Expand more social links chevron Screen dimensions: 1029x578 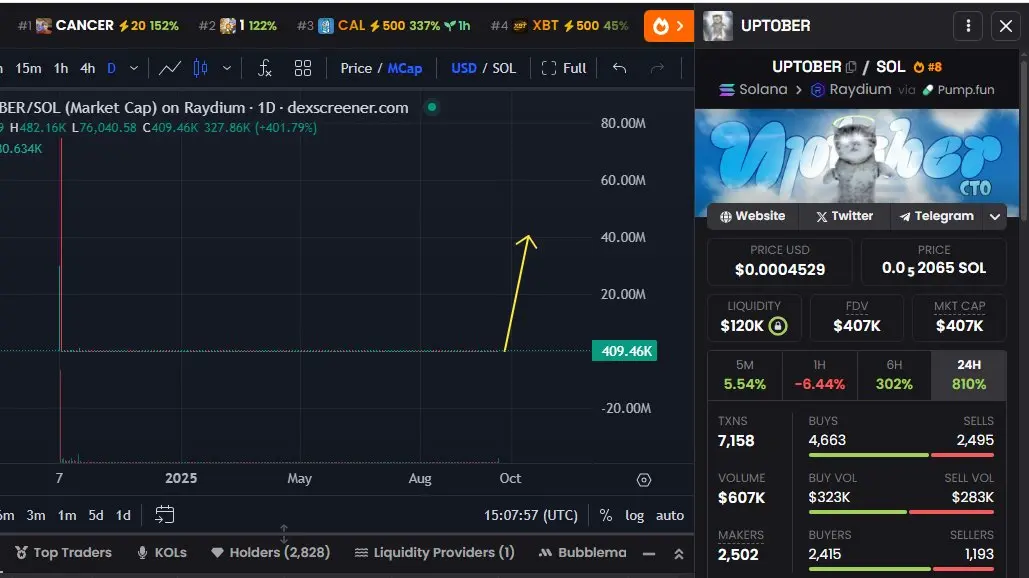tap(995, 217)
